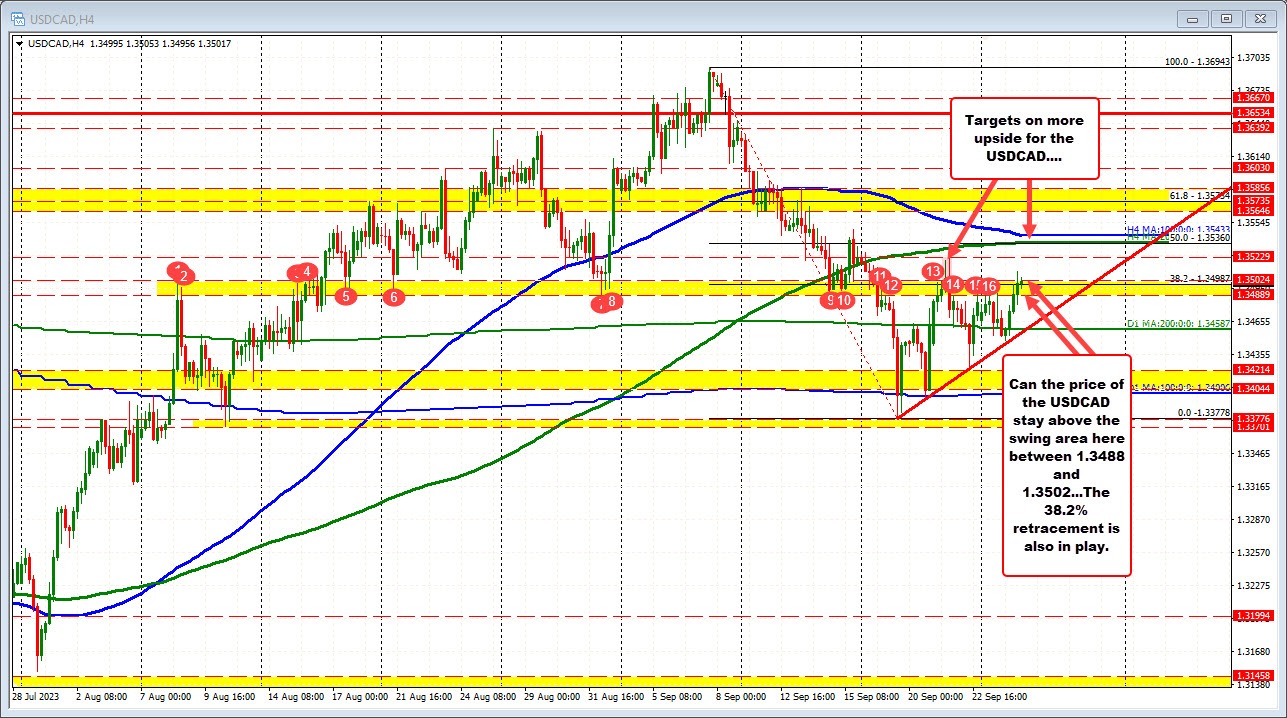Image resolution: width=1287 pixels, height=718 pixels.
Task: Select the red circle marker numbered 6
Action: [x=394, y=297]
